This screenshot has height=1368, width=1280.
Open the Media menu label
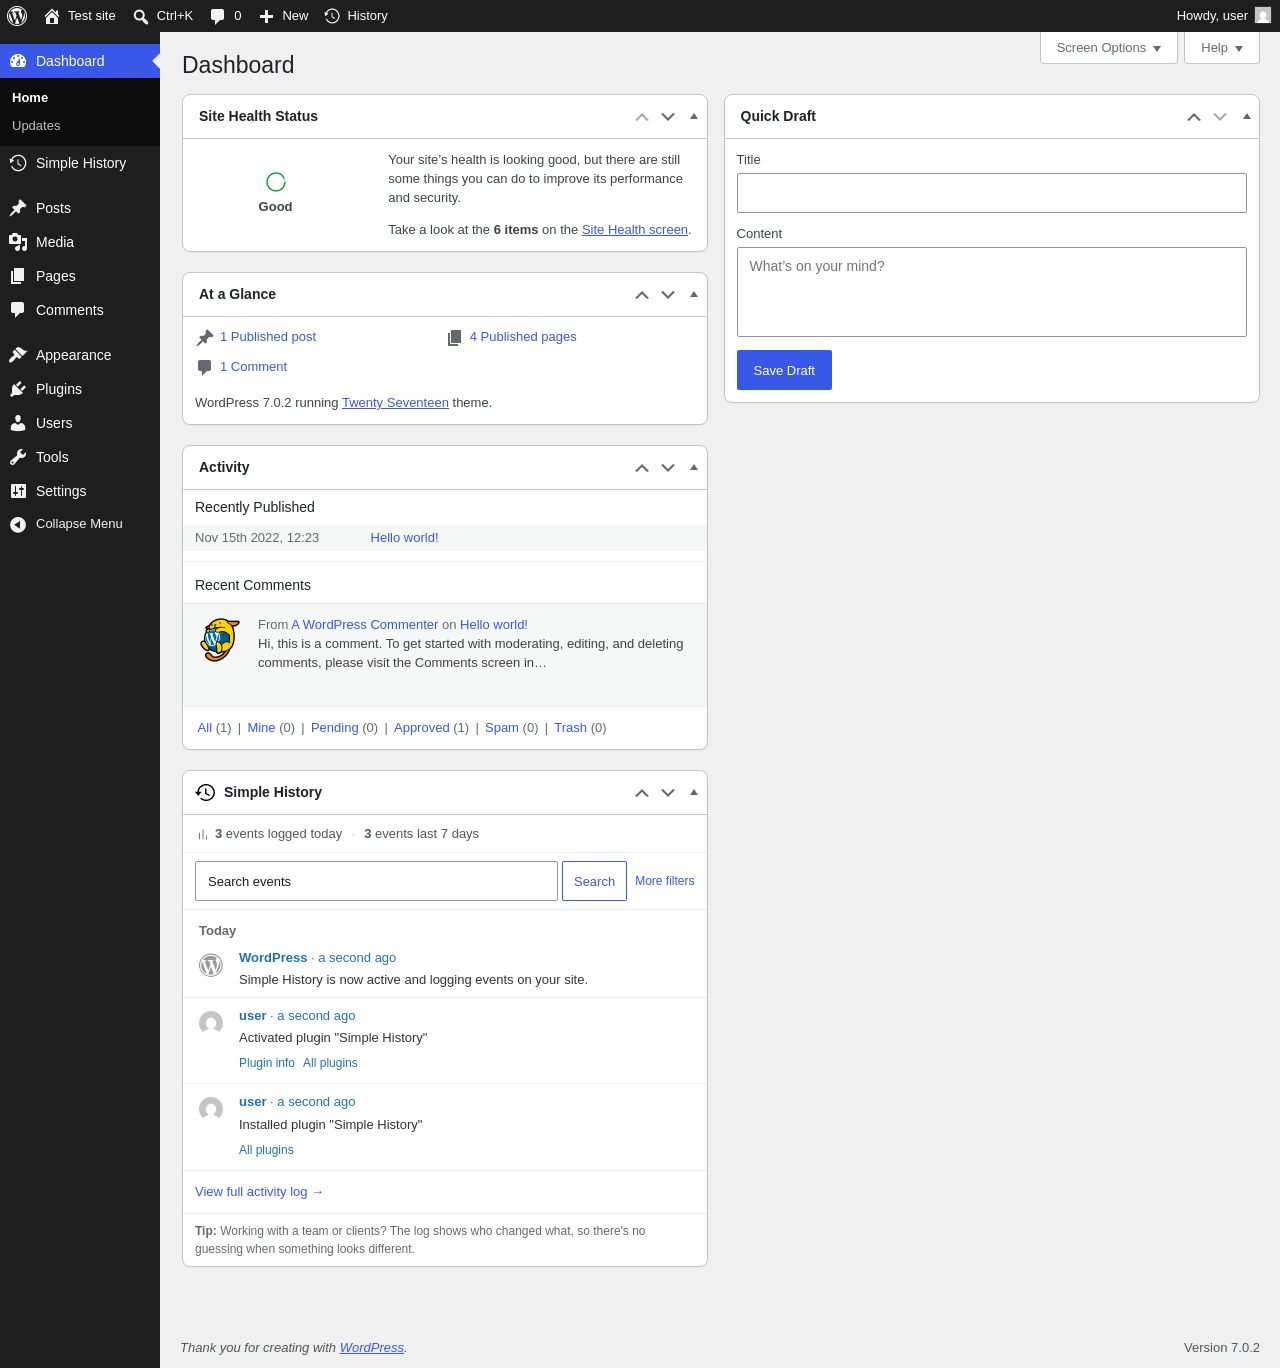tap(55, 242)
